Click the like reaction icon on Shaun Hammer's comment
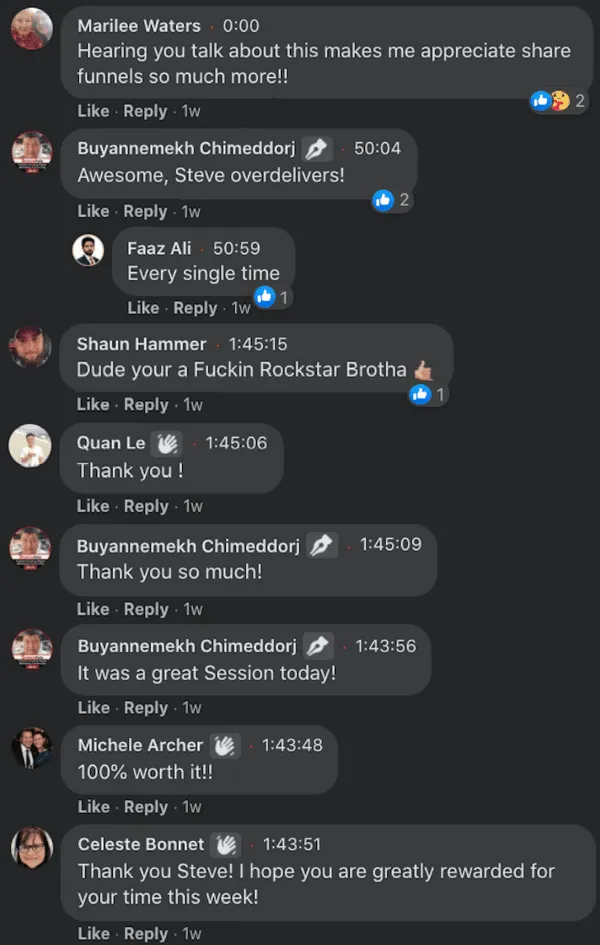The image size is (600, 945). coord(420,395)
